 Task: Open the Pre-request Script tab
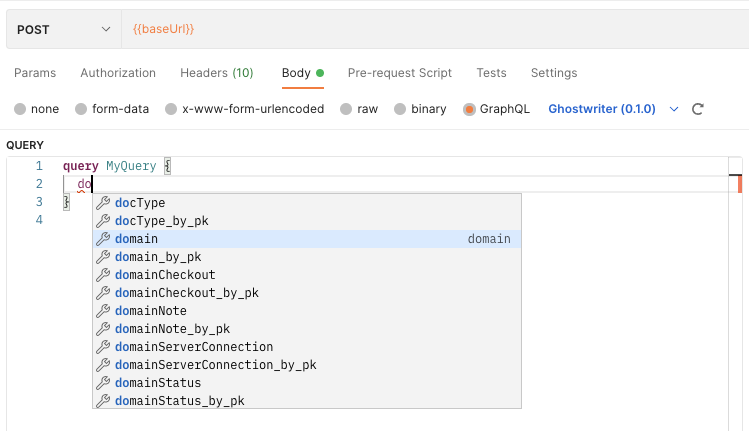(x=399, y=73)
